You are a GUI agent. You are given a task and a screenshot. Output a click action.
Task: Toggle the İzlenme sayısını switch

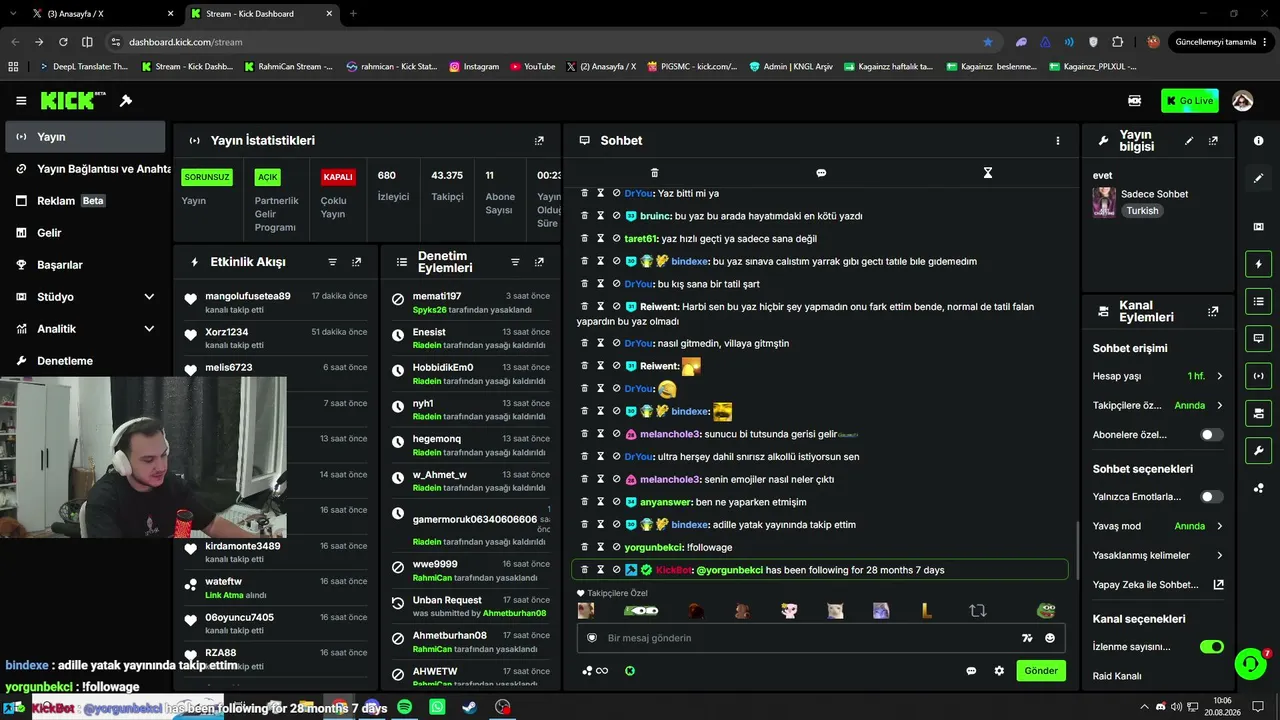point(1211,647)
